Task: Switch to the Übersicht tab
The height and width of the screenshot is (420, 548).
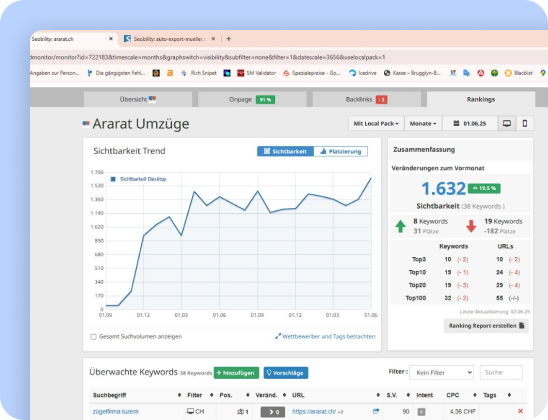Action: [138, 99]
